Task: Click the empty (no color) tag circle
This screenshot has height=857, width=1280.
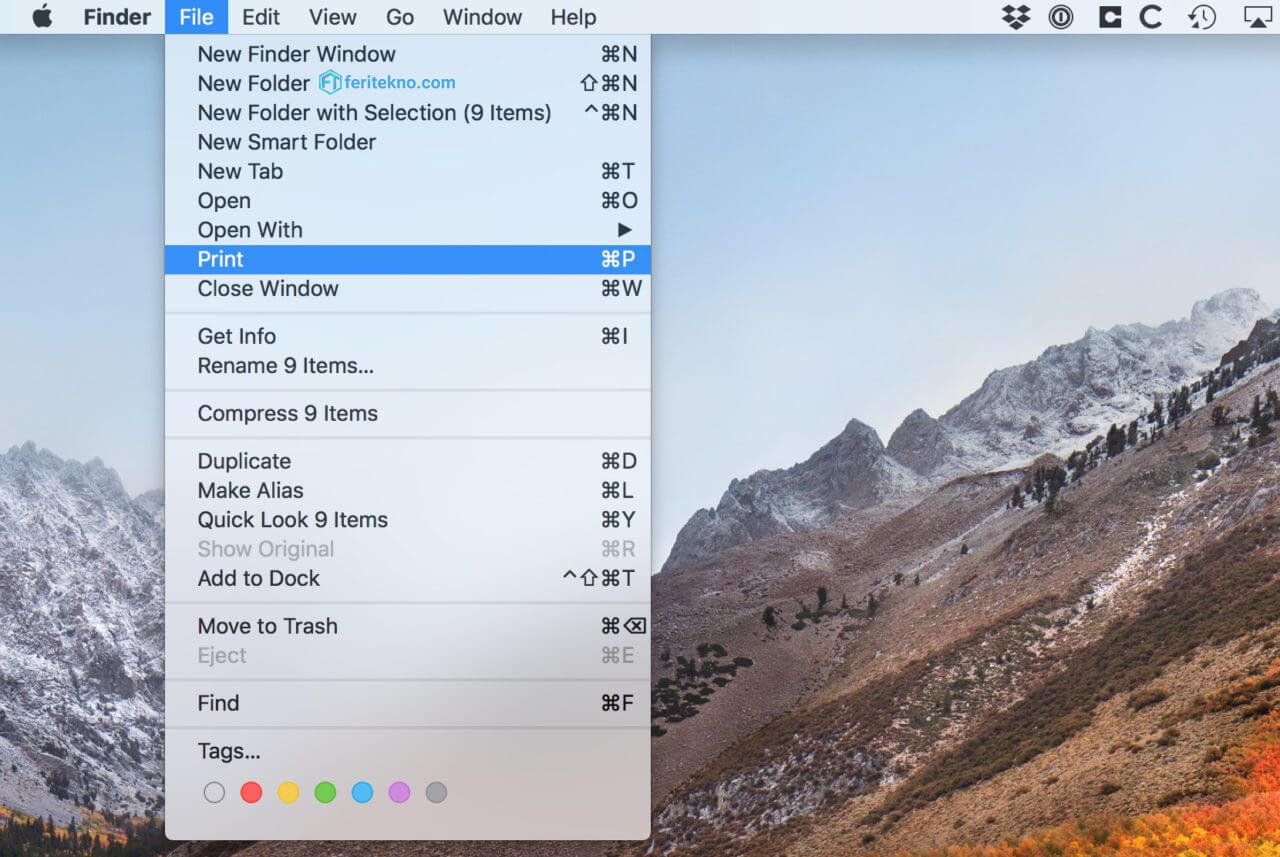Action: point(214,793)
